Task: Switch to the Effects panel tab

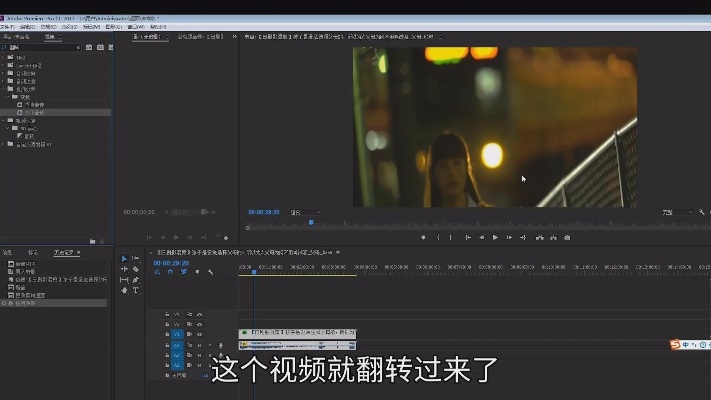Action: point(49,37)
